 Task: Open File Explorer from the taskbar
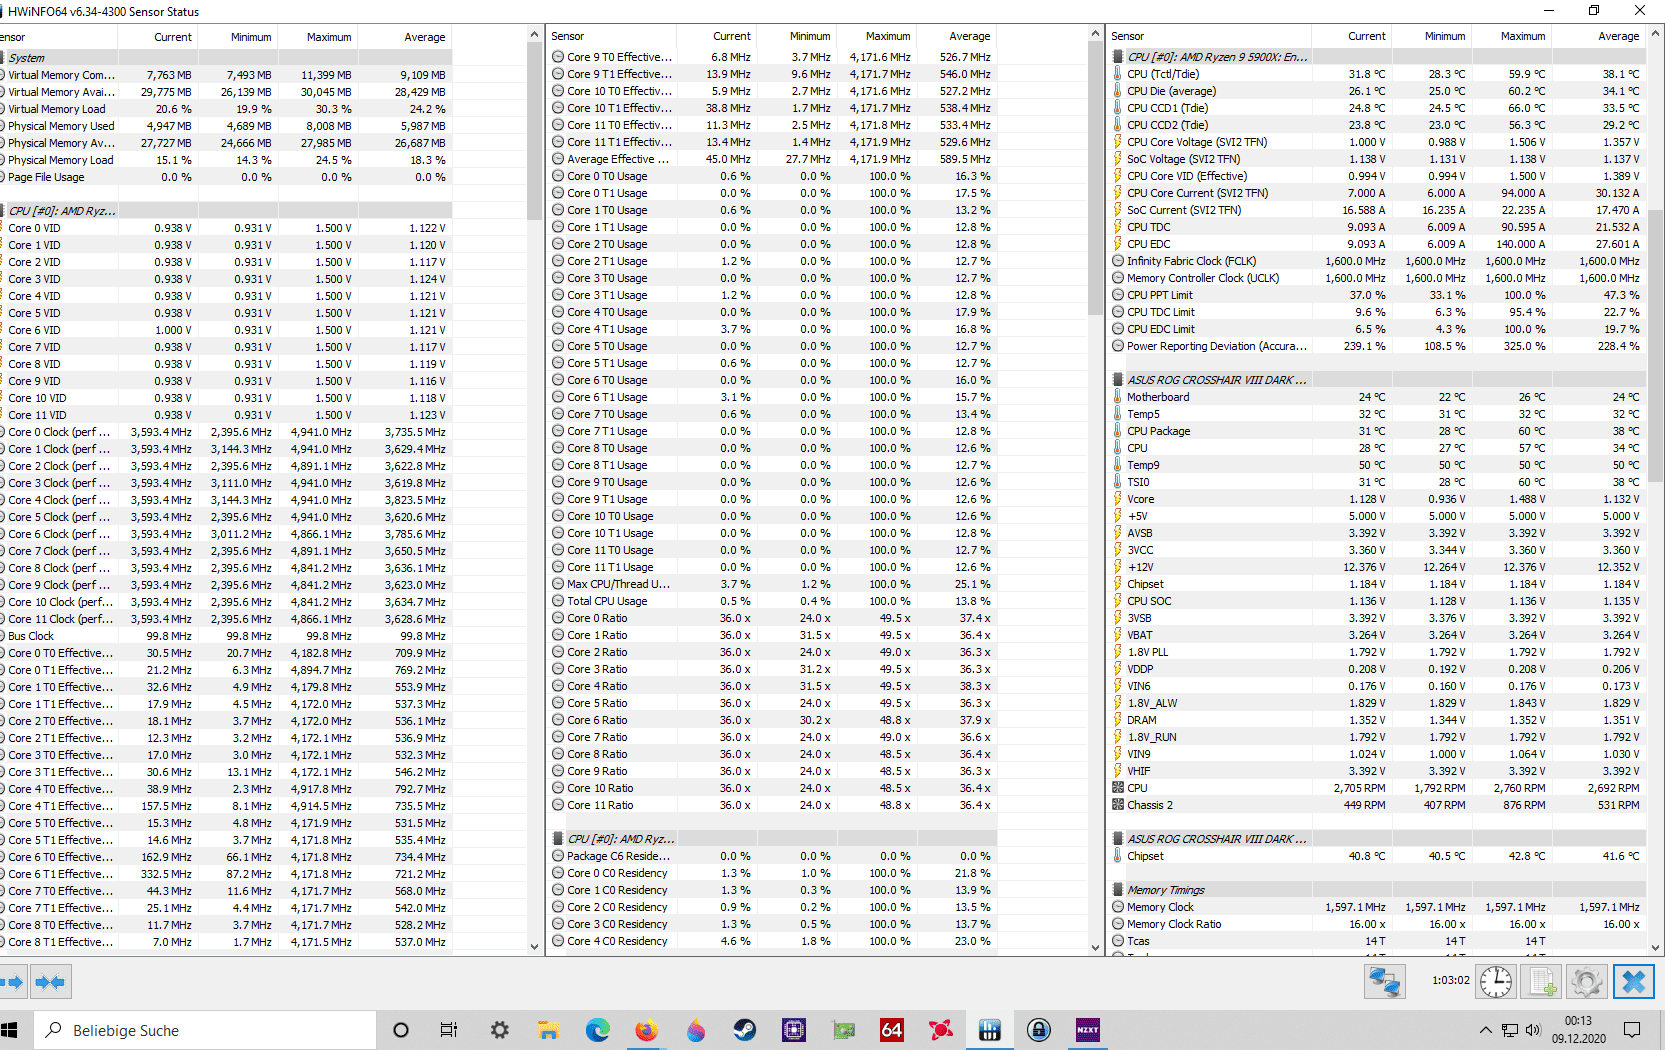pyautogui.click(x=548, y=1030)
